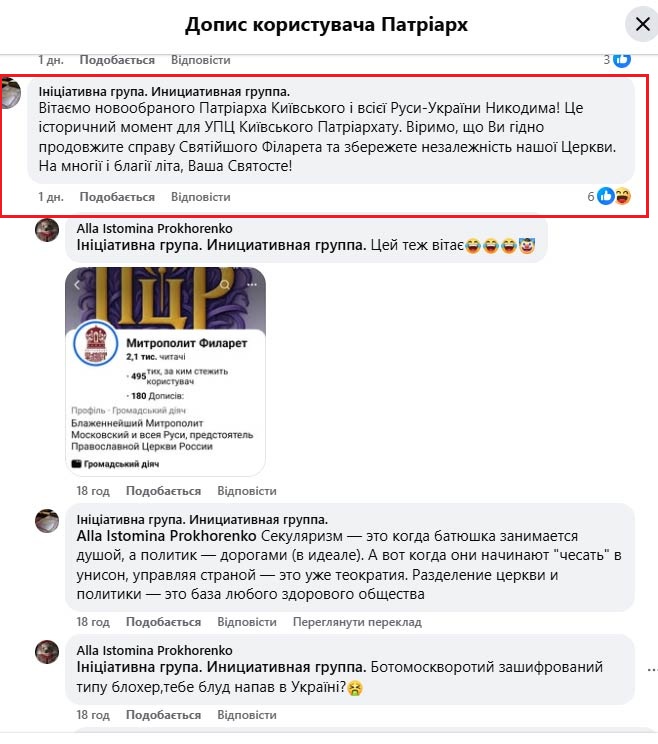Like the reply containing the Филарет screenshot
Screen dimensions: 658x744
163,491
